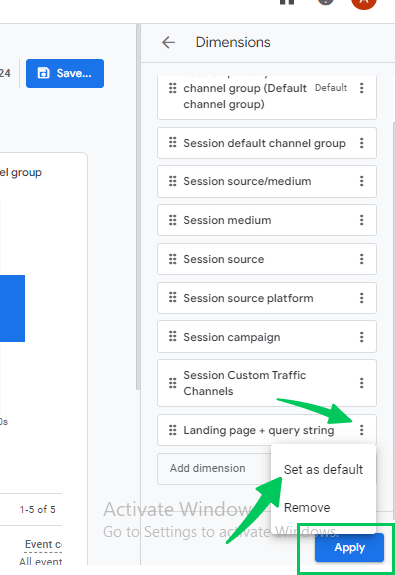Choose Remove from the context menu

tap(307, 508)
